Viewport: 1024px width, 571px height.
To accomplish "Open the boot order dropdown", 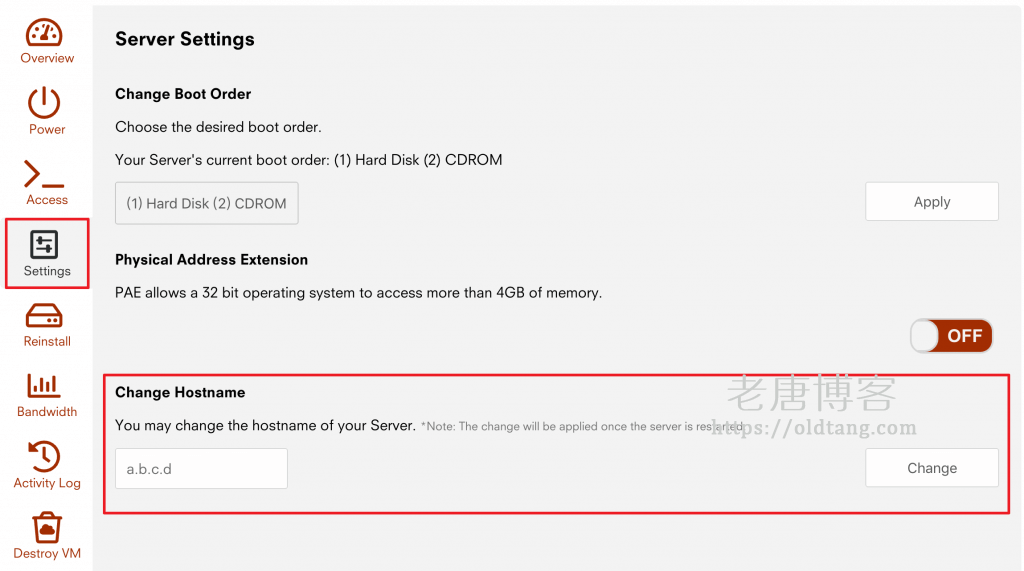I will 207,203.
